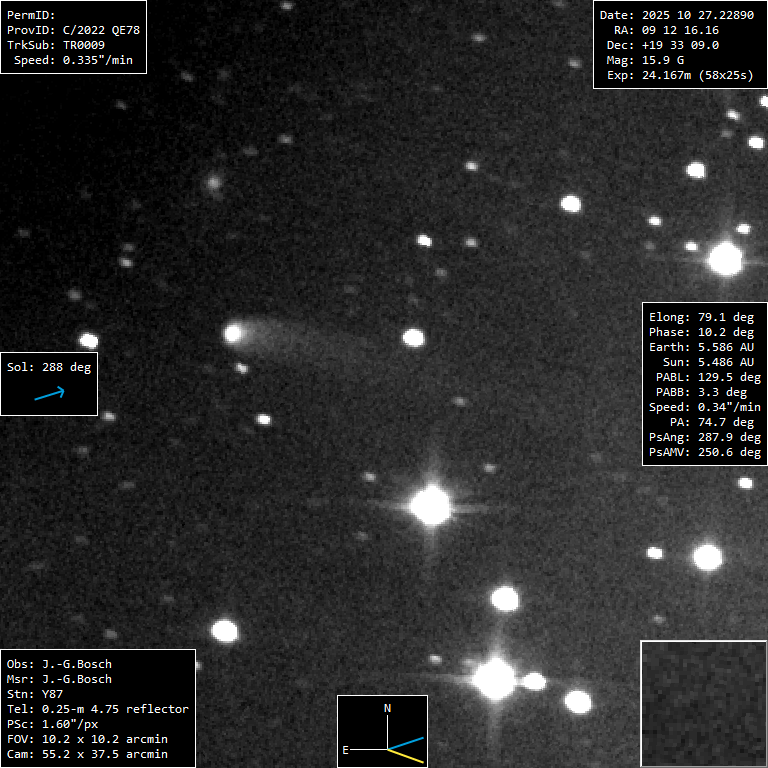Viewport: 768px width, 768px height.
Task: Click the Sol: 288 deg label
Action: 49,367
